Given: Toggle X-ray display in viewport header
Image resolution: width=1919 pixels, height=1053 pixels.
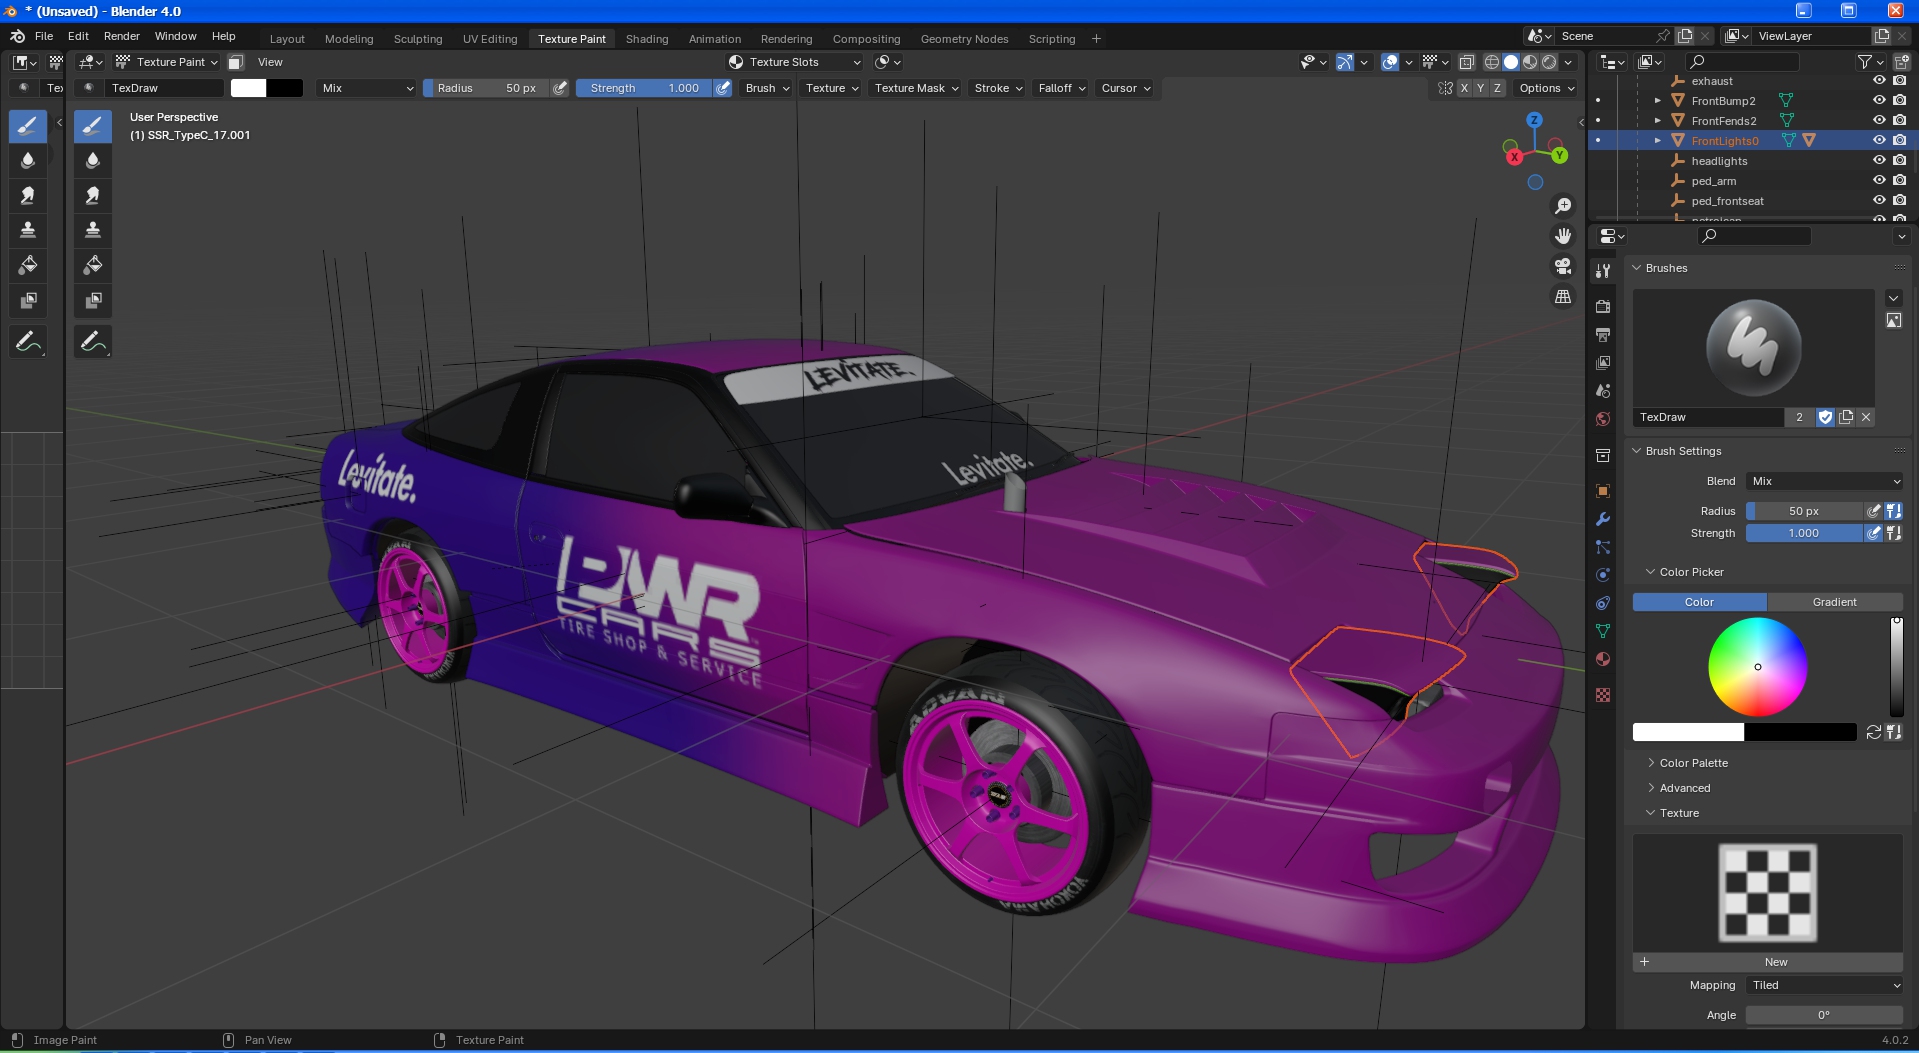Looking at the screenshot, I should [1466, 62].
